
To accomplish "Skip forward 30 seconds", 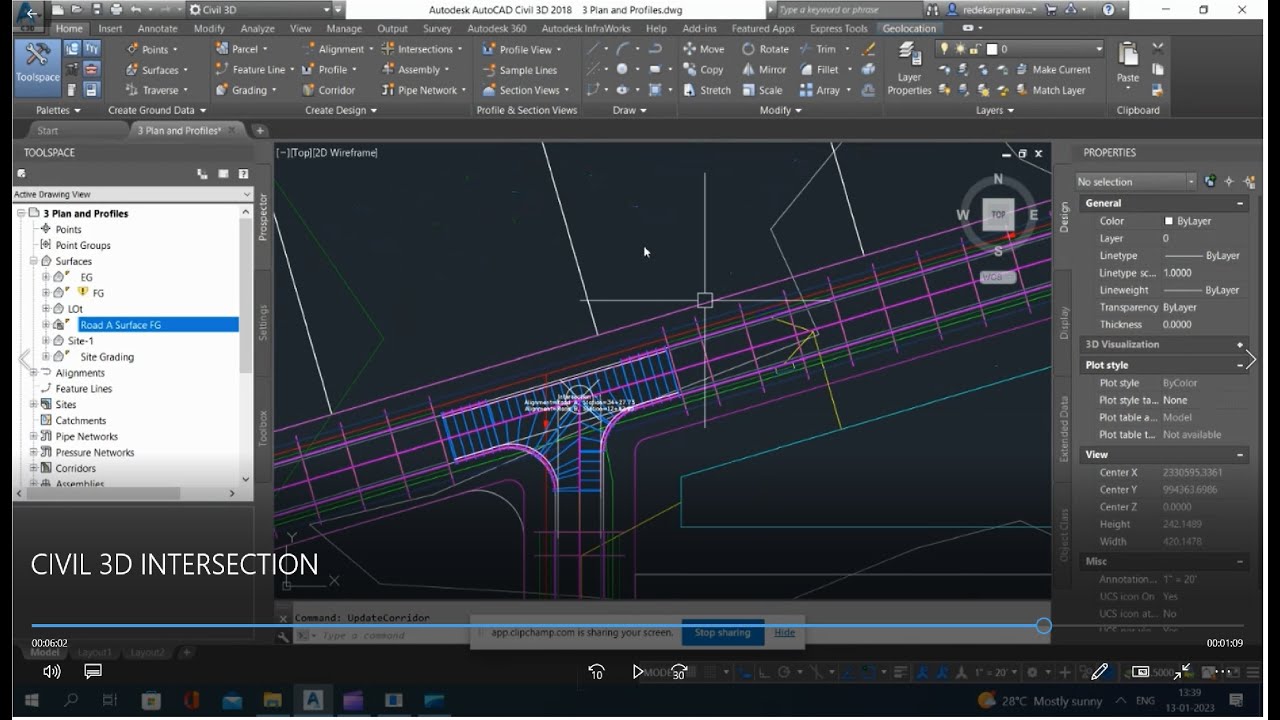I will click(x=679, y=672).
